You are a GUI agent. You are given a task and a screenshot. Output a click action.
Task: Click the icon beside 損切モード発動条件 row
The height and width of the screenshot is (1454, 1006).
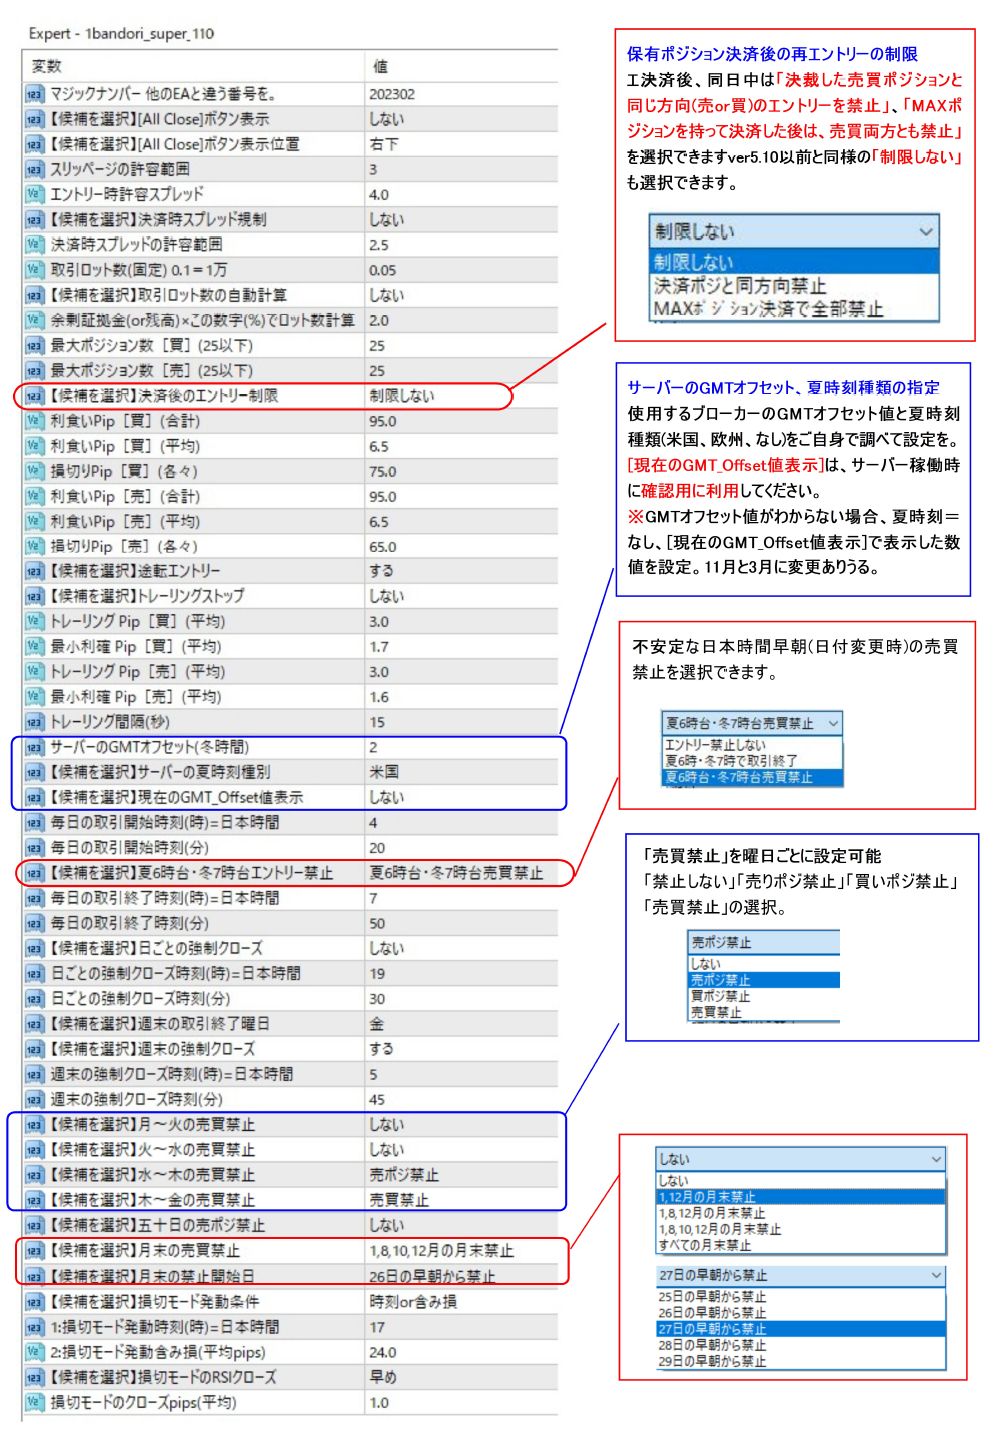click(34, 1302)
